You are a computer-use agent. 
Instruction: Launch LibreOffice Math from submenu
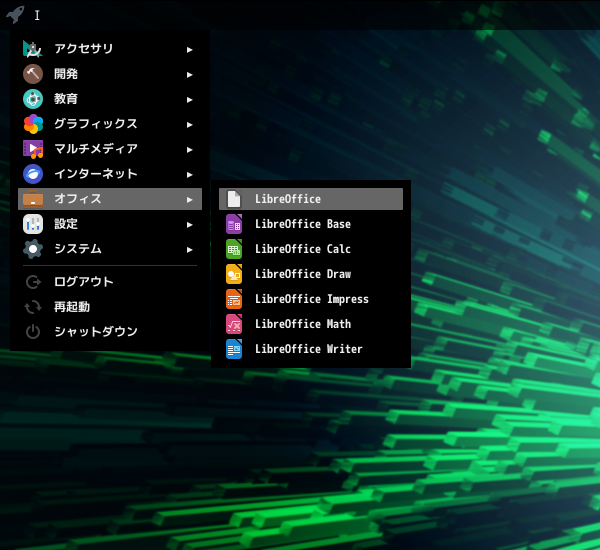[x=311, y=324]
